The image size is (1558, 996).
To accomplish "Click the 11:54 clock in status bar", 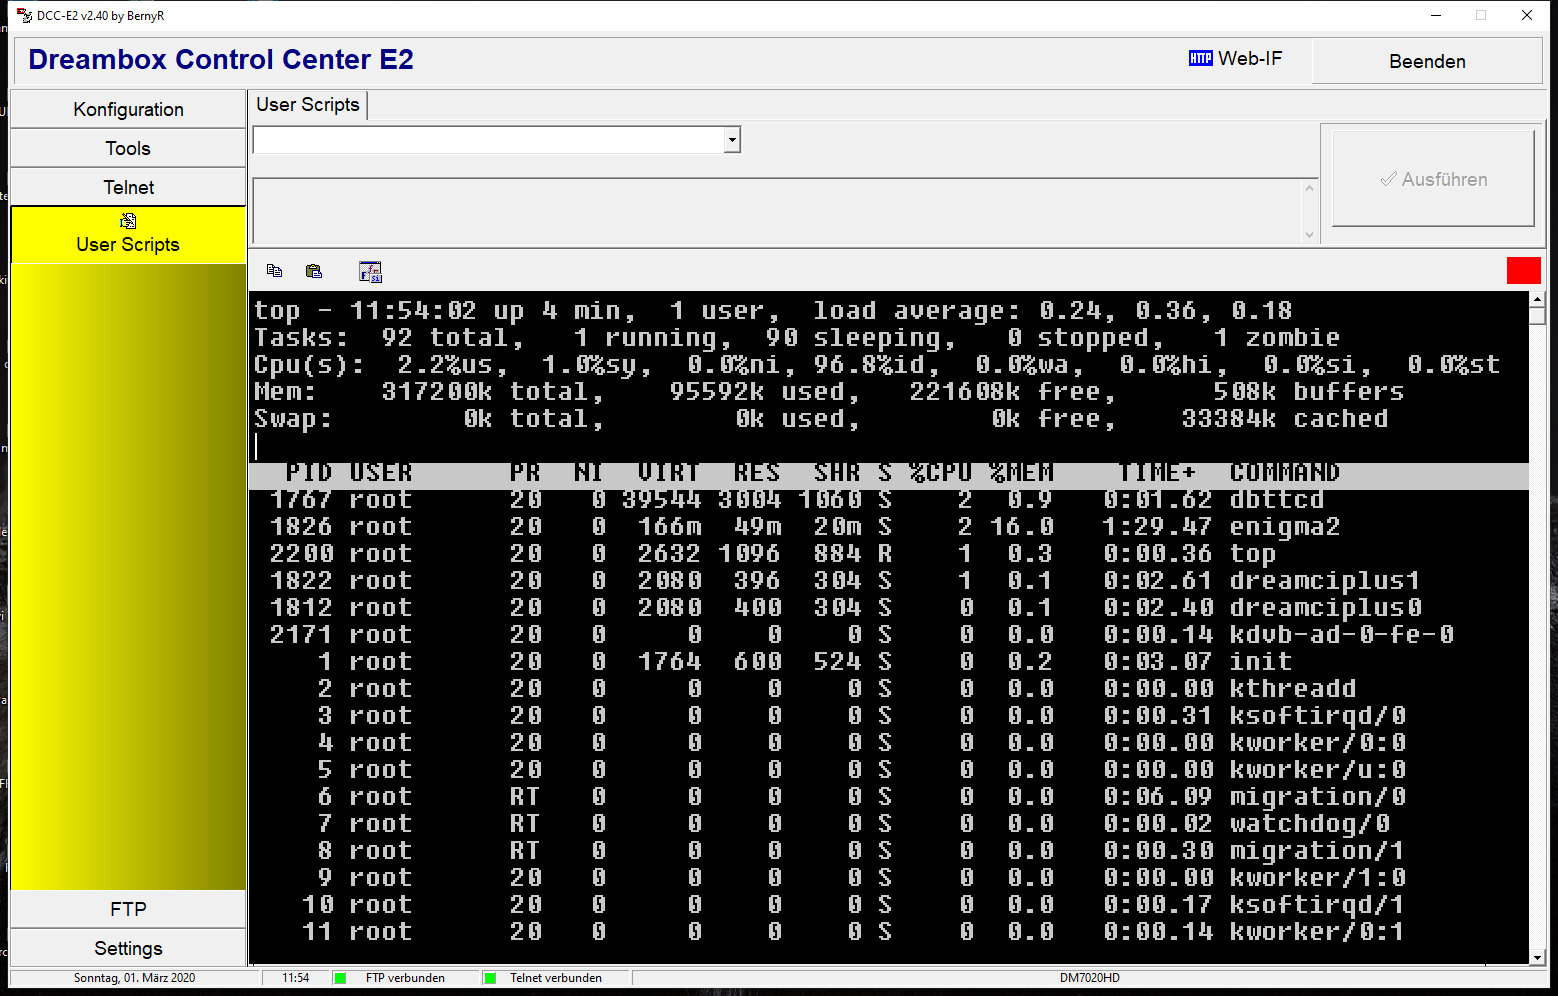I will pyautogui.click(x=295, y=978).
